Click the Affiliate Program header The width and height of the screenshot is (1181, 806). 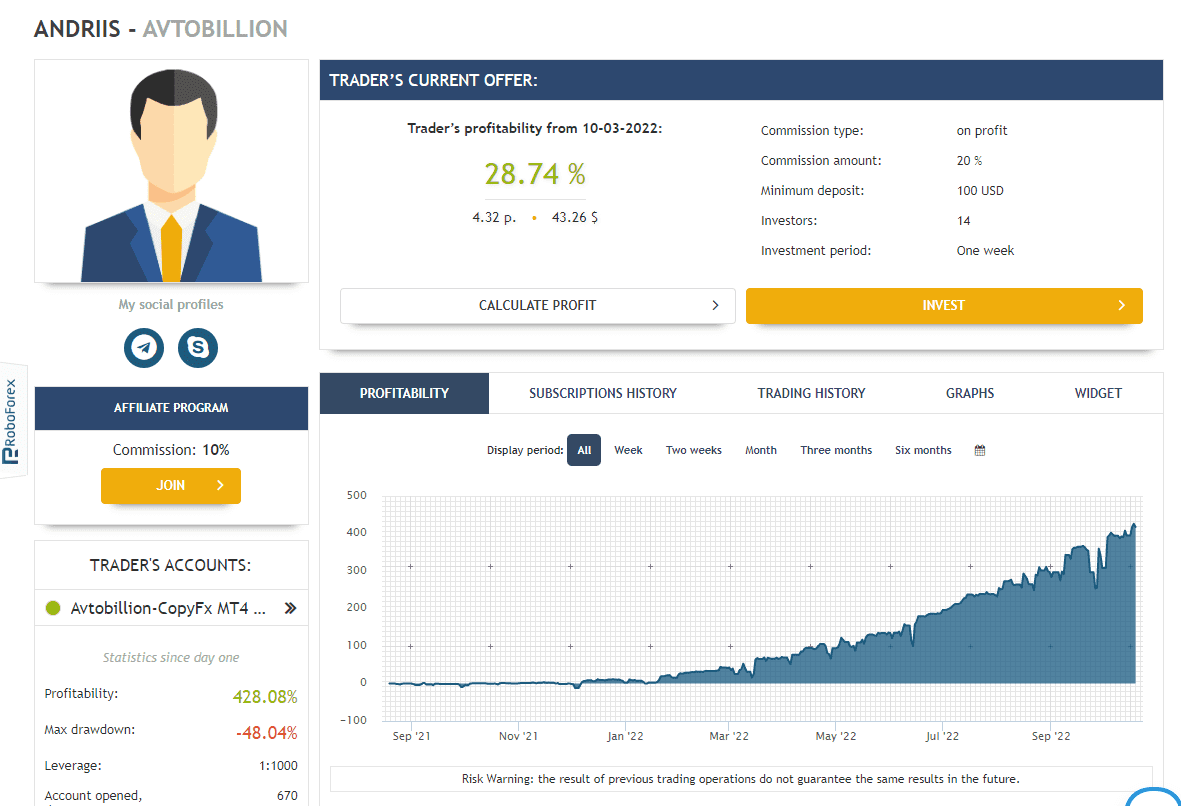172,408
